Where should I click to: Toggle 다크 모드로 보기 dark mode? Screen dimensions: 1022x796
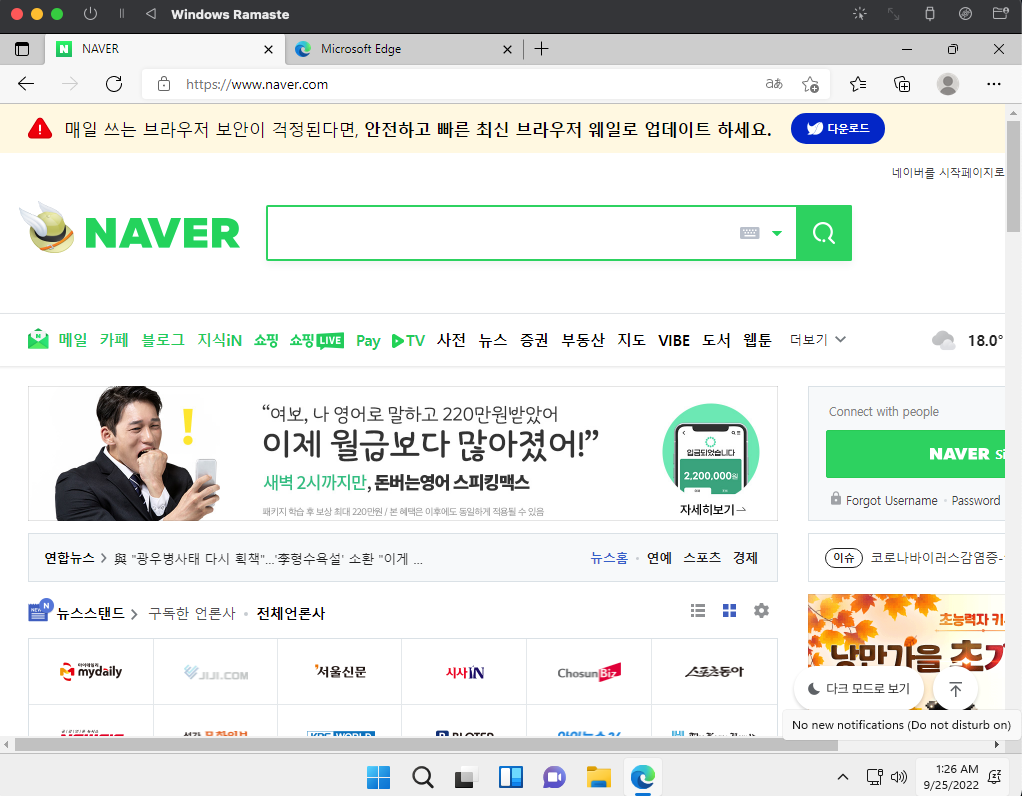click(x=859, y=688)
